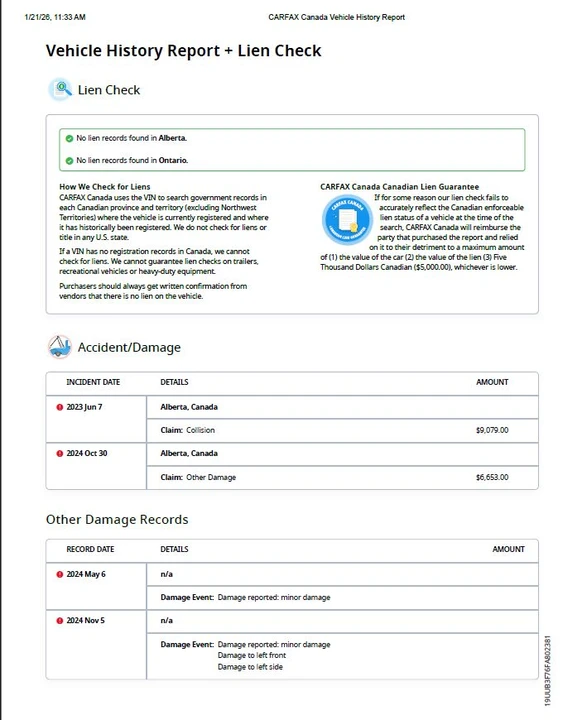Screen dimensions: 582x720
Task: Click AMOUNT header in Accident/Damage table
Action: [492, 382]
